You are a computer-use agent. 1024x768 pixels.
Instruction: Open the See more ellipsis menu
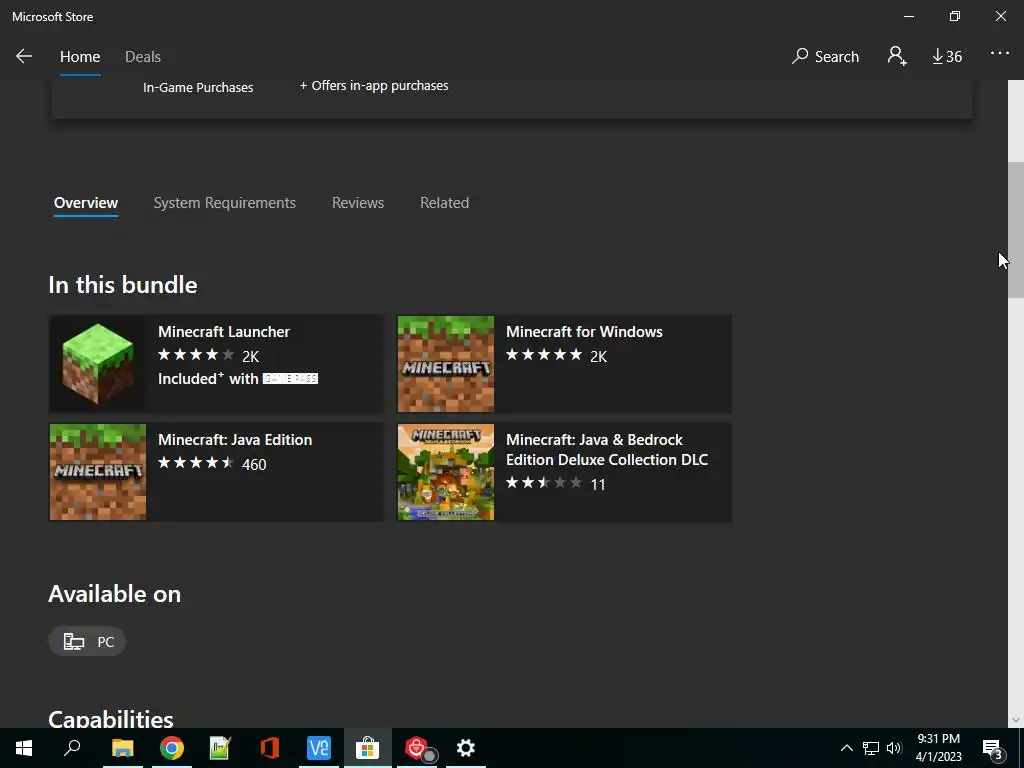click(x=1000, y=54)
